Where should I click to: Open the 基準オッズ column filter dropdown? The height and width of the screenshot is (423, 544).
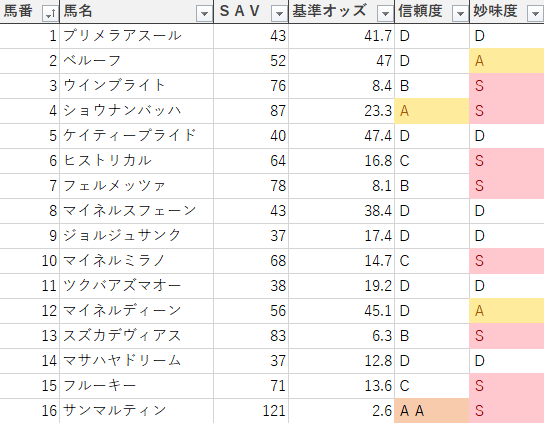point(385,14)
